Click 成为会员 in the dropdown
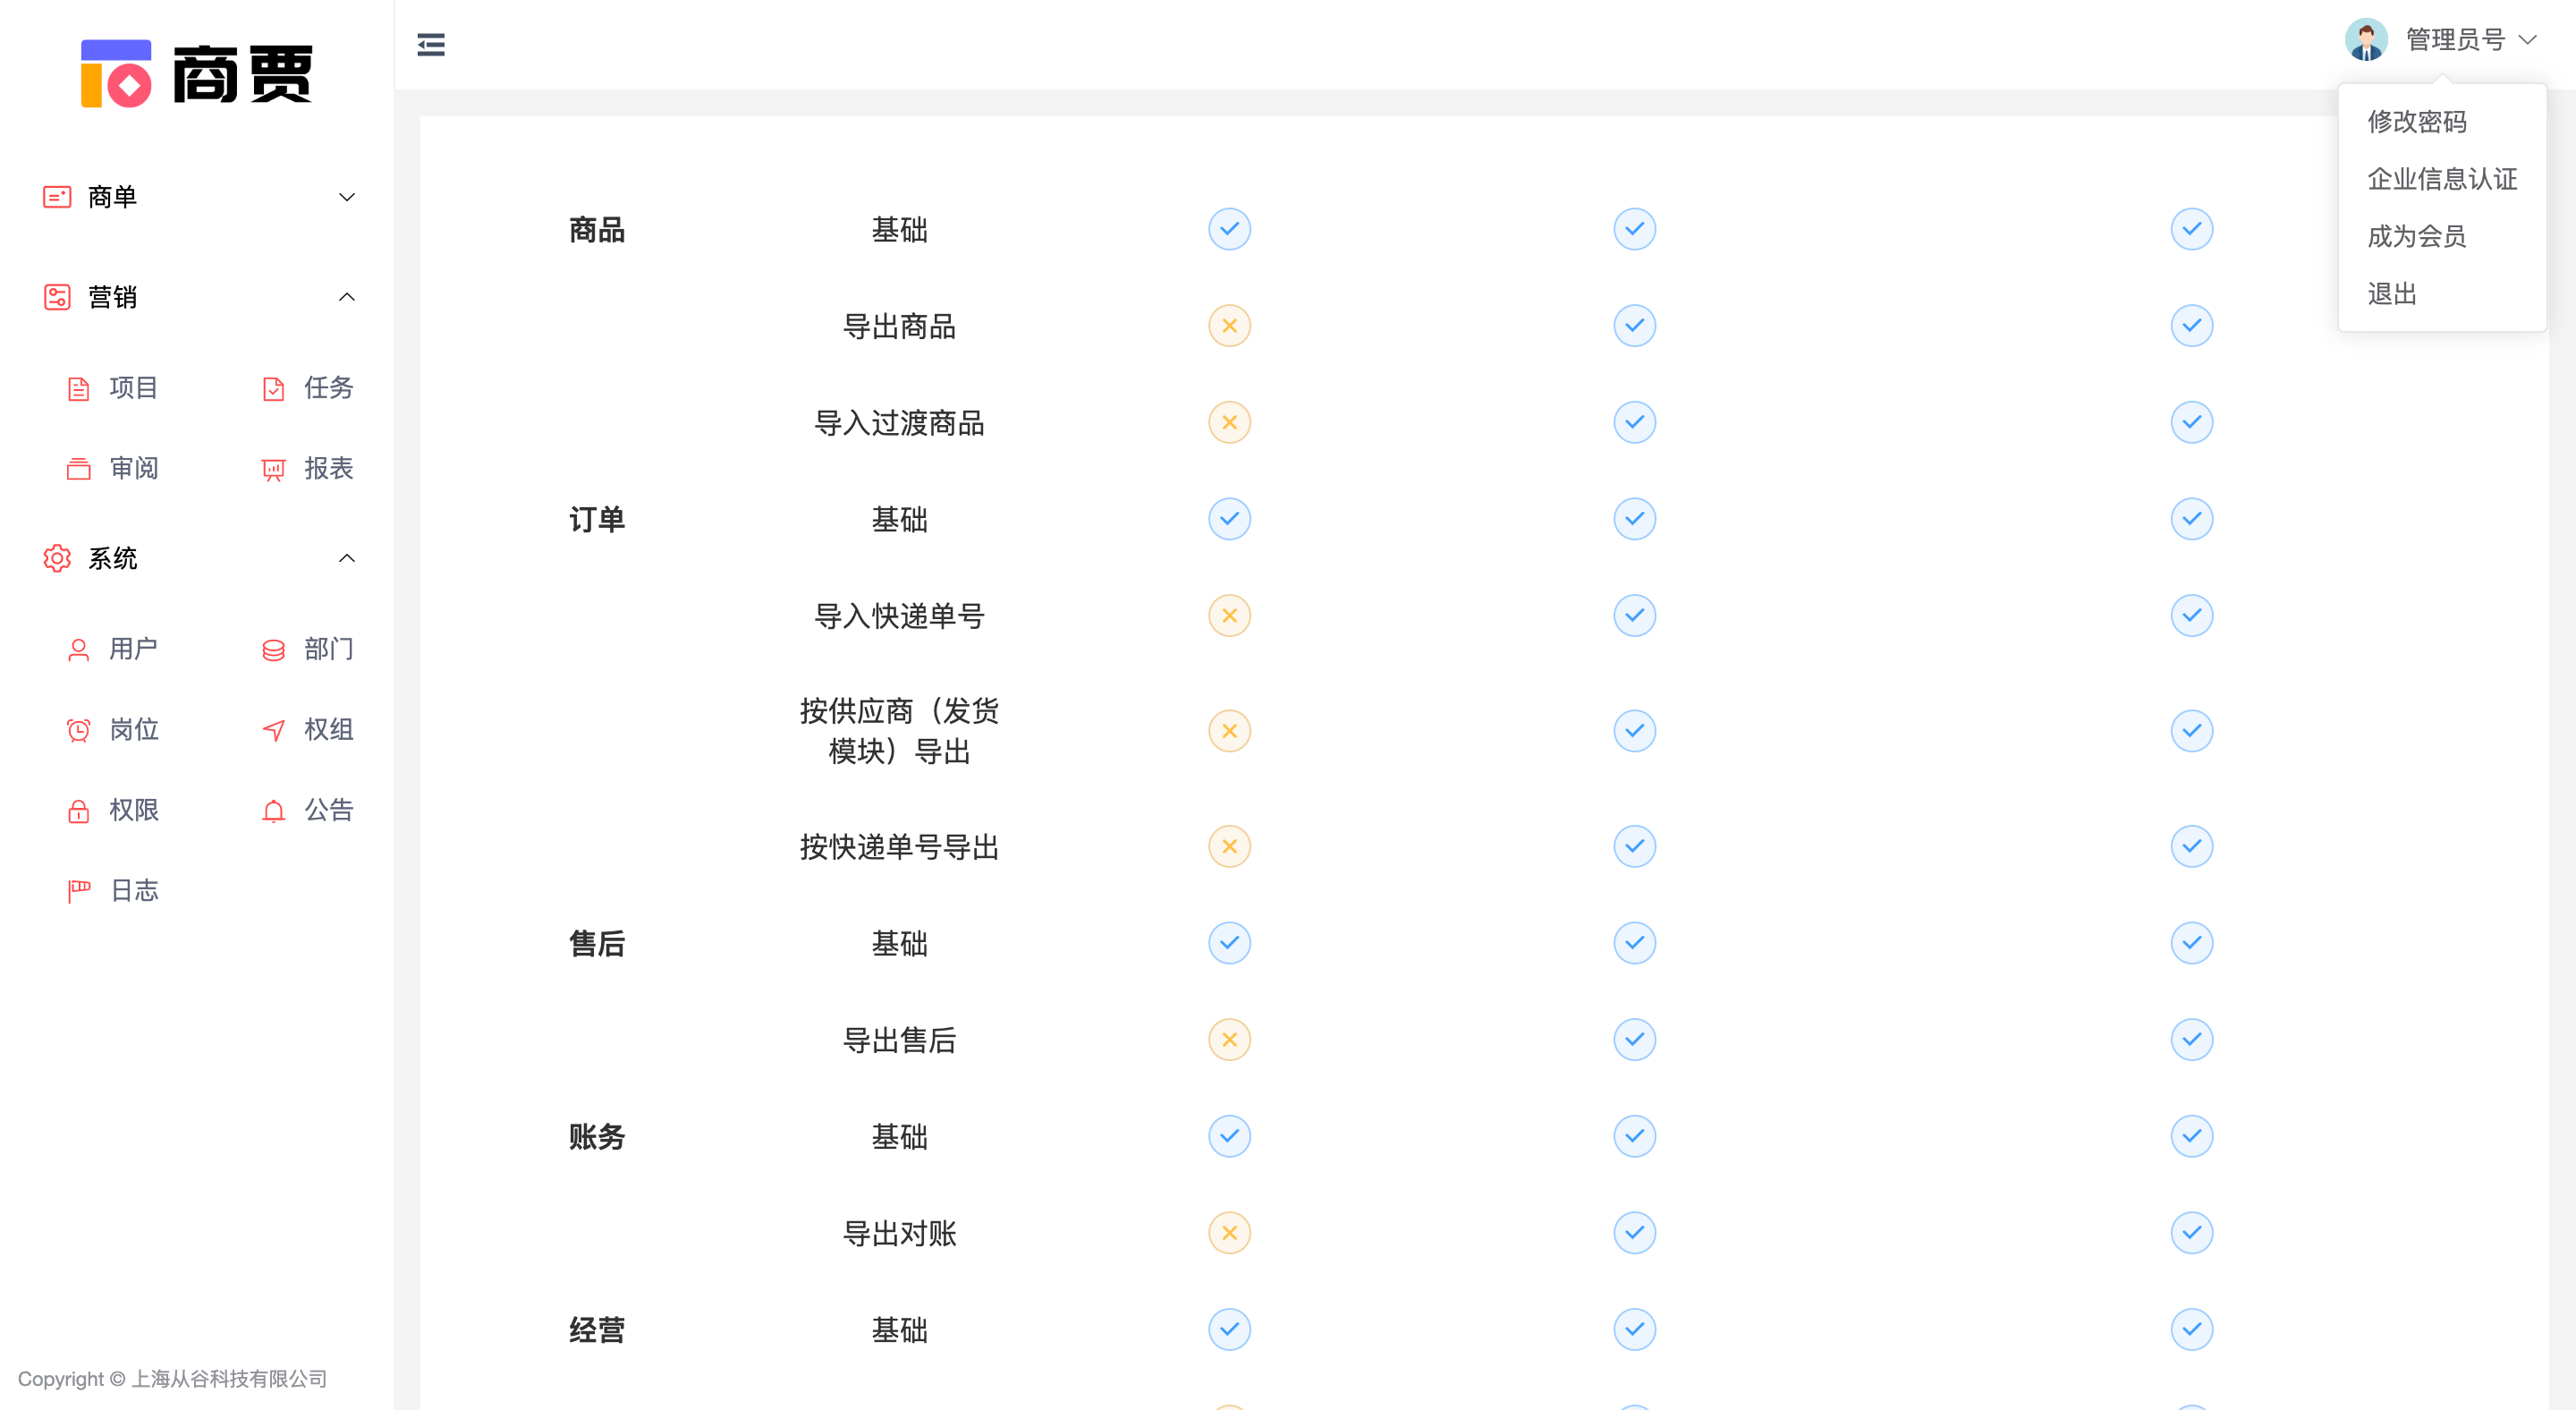 tap(2416, 236)
